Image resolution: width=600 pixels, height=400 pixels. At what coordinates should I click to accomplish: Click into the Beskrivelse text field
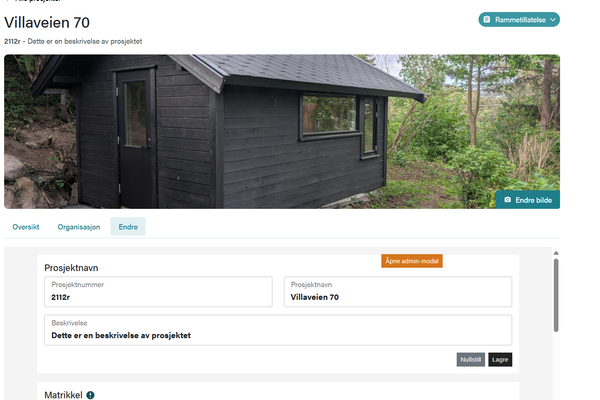coord(278,330)
